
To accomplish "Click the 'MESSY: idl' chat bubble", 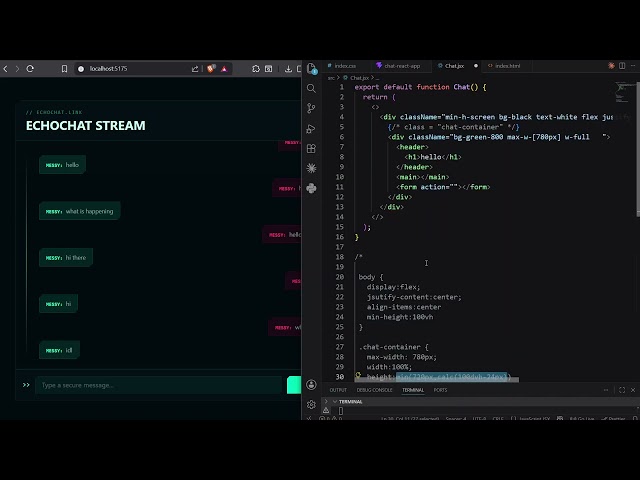I will pos(59,350).
